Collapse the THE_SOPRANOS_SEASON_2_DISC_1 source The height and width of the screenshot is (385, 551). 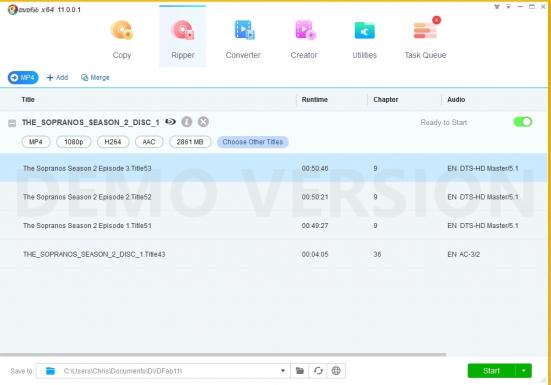click(x=12, y=123)
